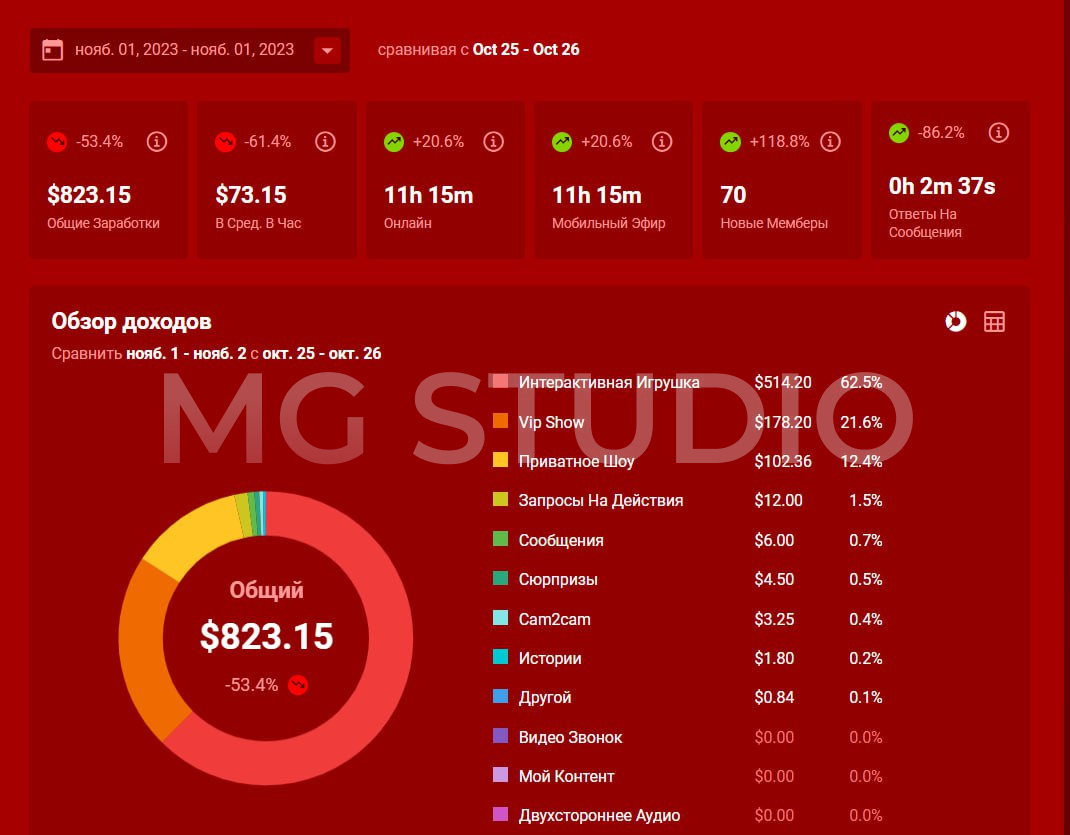The image size is (1070, 835).
Task: Click the Сообщения green legend swatch
Action: [x=500, y=540]
